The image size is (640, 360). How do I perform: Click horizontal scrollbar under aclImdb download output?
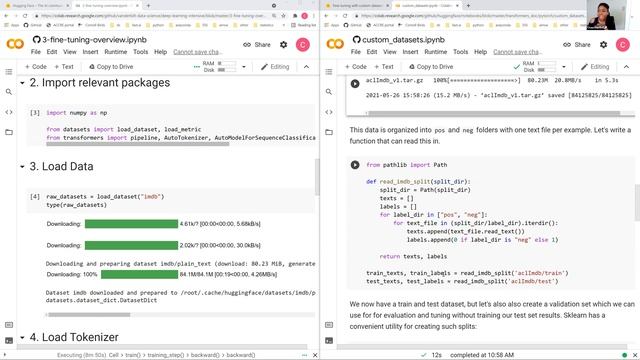click(x=494, y=113)
